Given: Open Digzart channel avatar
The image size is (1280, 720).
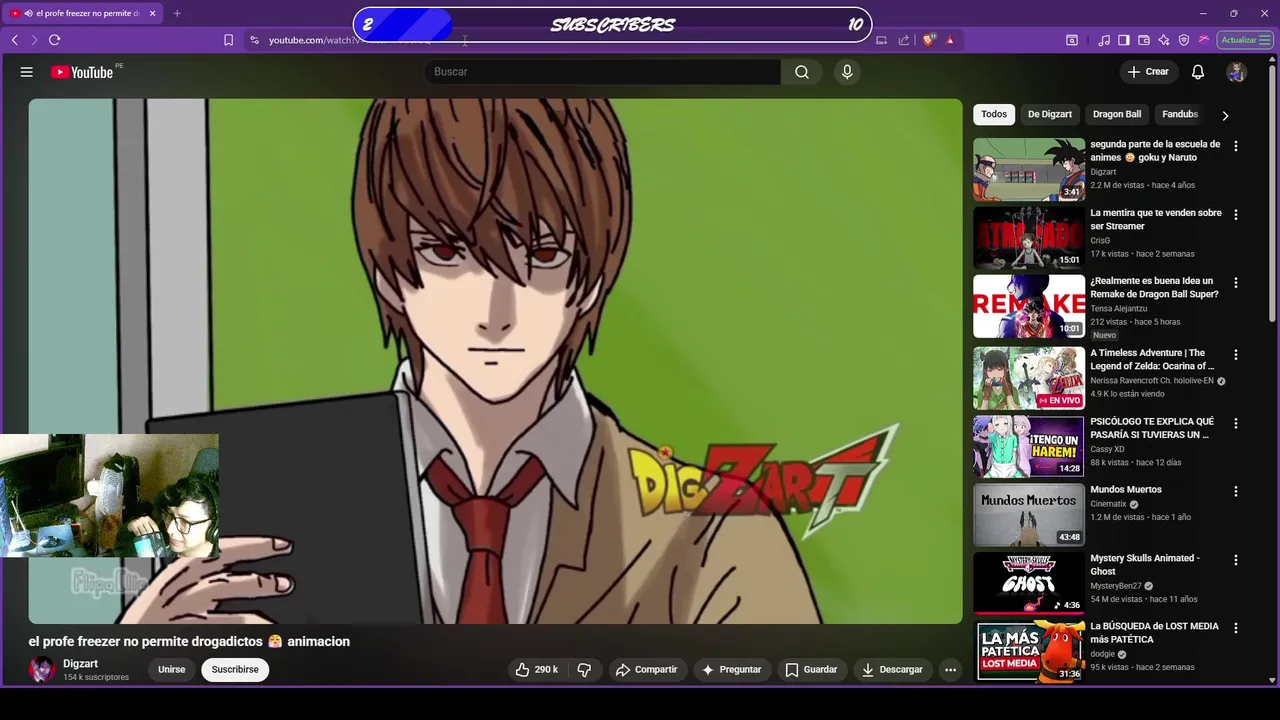Looking at the screenshot, I should click(42, 670).
